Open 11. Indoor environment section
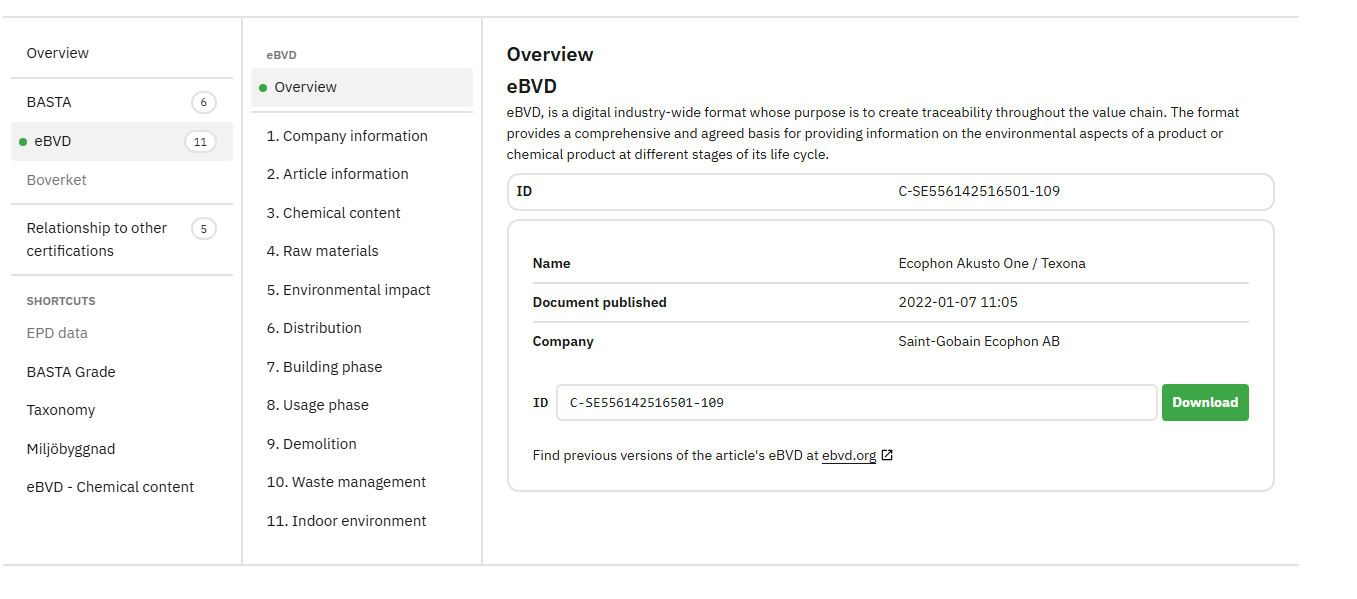This screenshot has height=599, width=1357. coord(346,521)
